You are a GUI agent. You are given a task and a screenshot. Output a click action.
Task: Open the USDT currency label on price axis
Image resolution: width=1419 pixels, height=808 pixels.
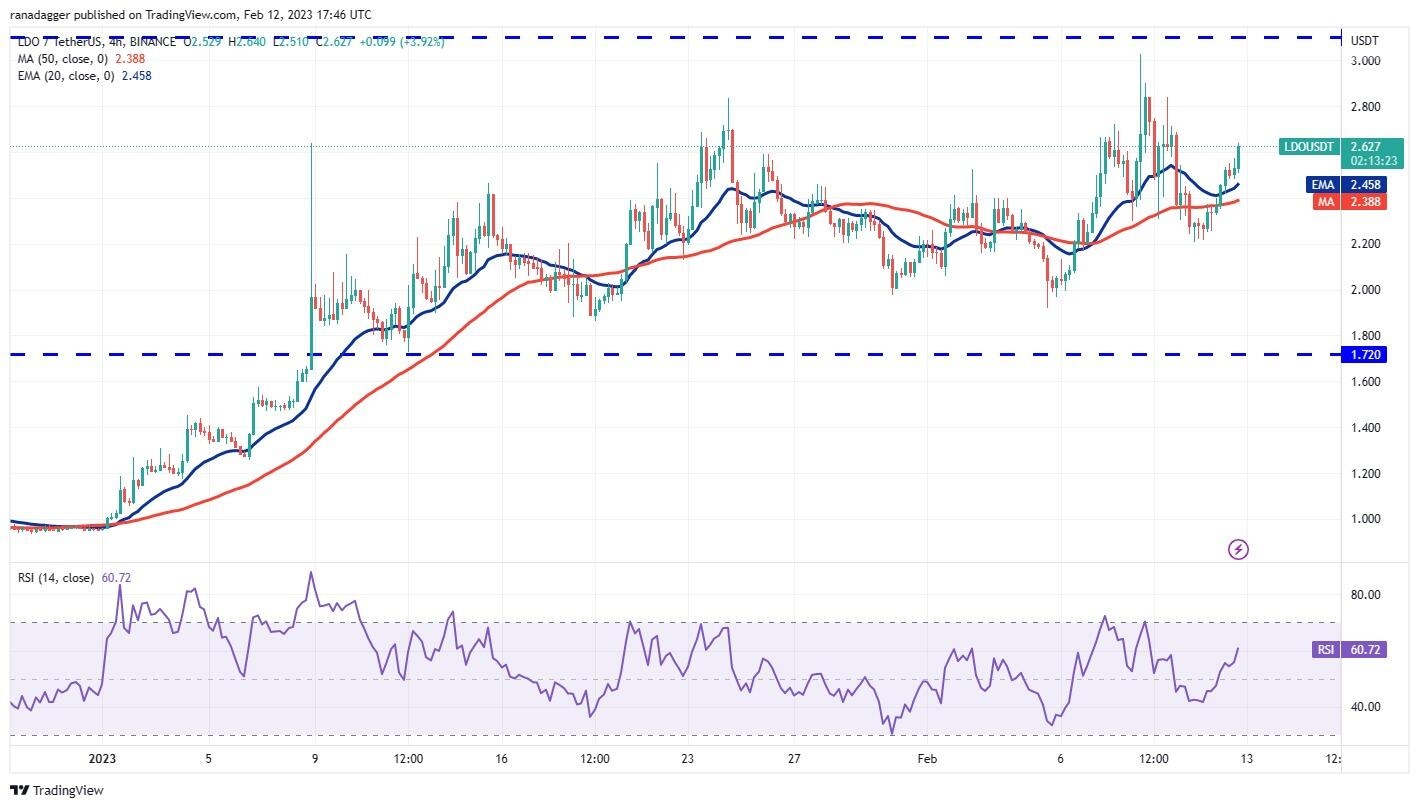point(1365,41)
